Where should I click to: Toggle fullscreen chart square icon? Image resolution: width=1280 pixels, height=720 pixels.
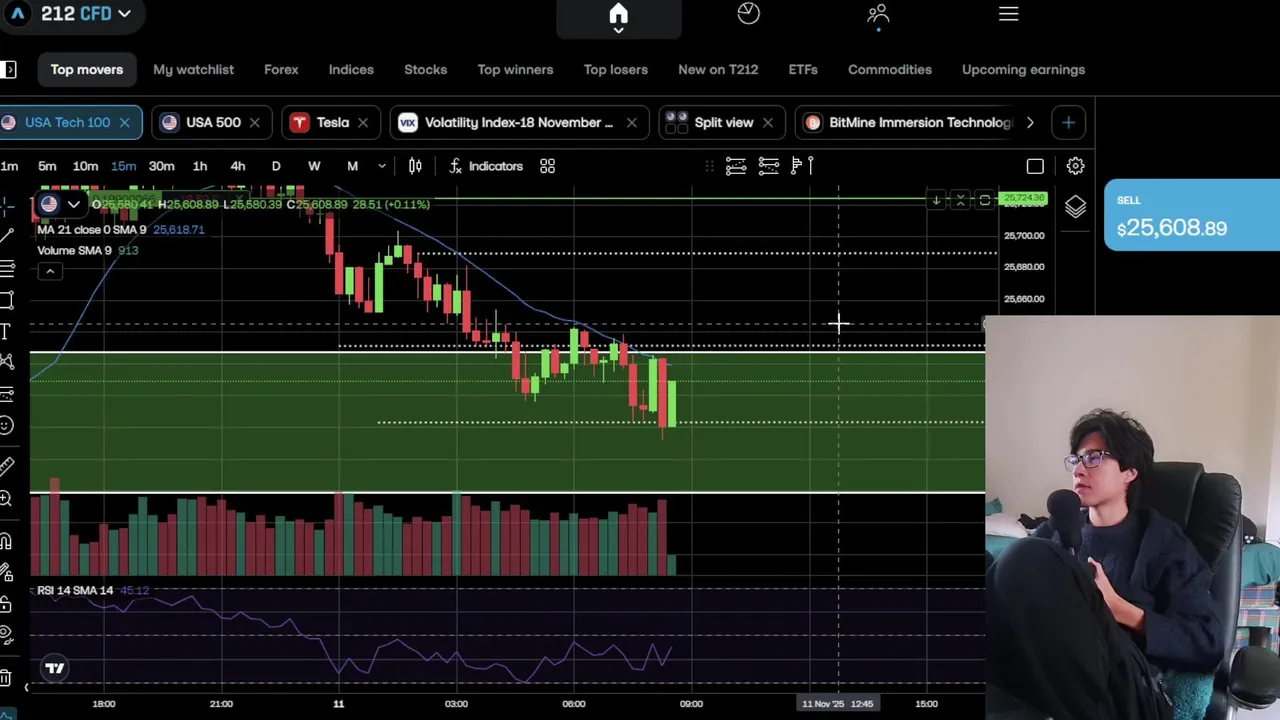1035,166
